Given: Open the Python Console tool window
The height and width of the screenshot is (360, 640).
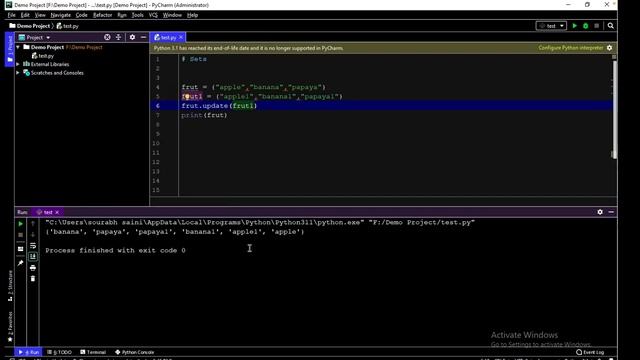Looking at the screenshot, I should tap(134, 352).
